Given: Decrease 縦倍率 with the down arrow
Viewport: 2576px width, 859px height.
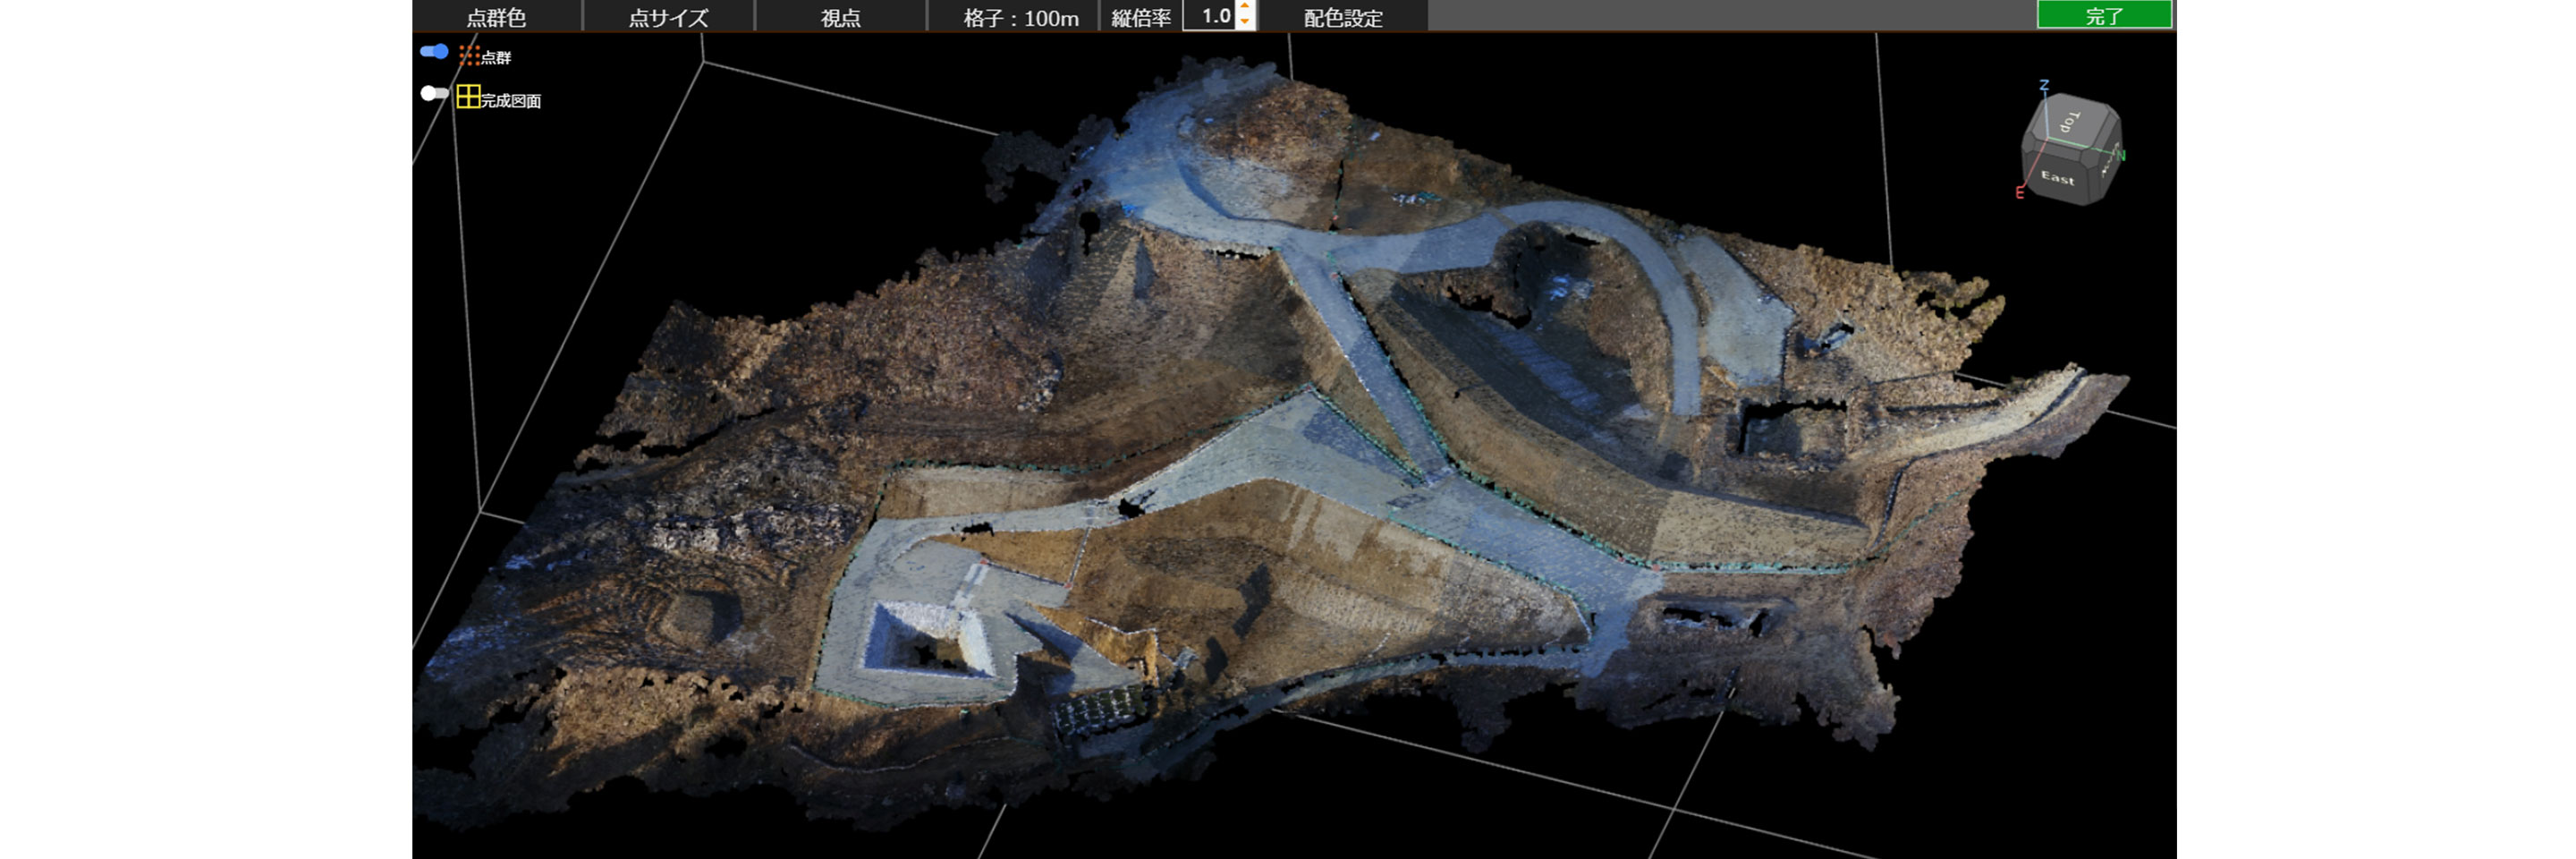Looking at the screenshot, I should 1245,22.
